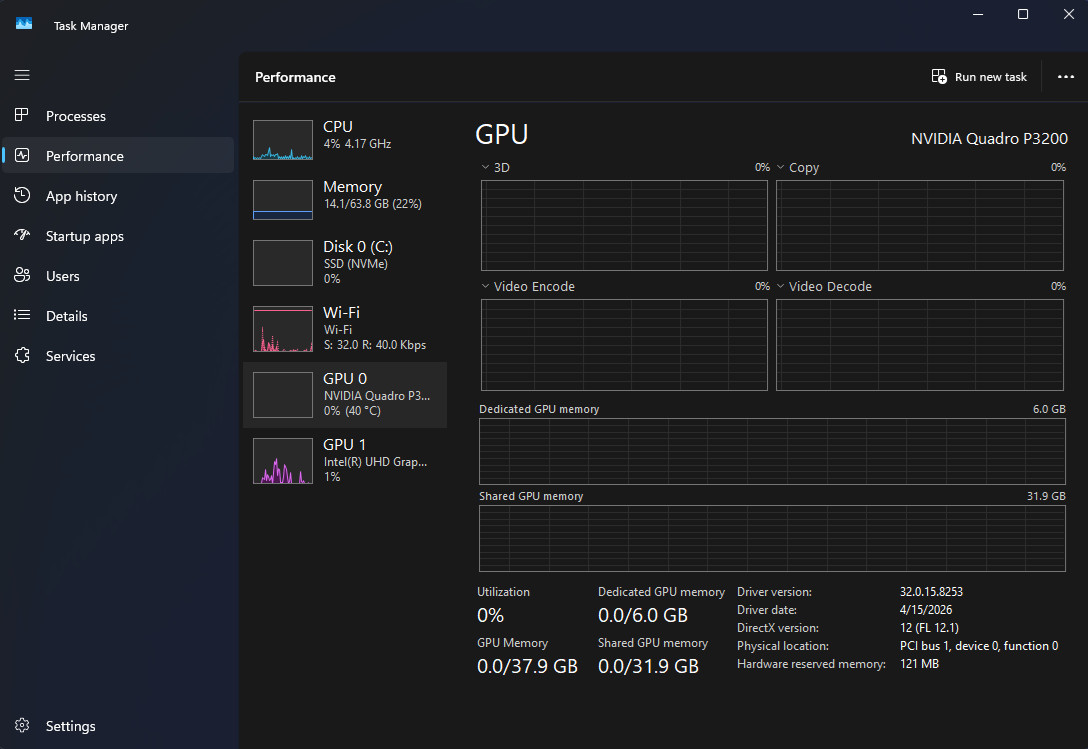1088x749 pixels.
Task: Select the GPU 1 Intel UHD thumbnail graph
Action: point(283,461)
